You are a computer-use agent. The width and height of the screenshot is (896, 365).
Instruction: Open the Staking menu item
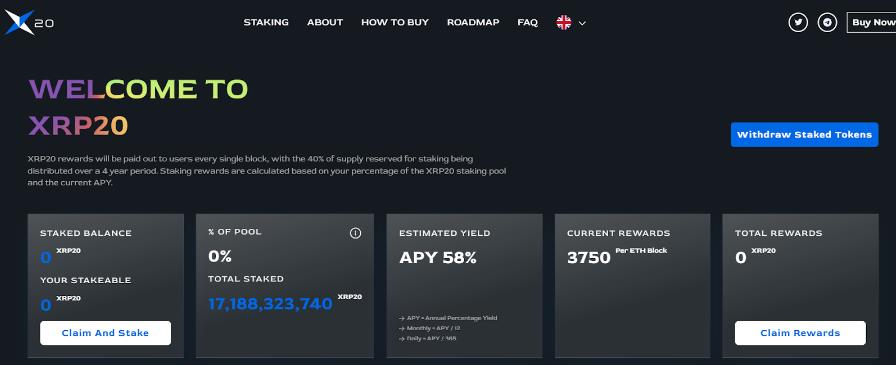click(x=266, y=22)
